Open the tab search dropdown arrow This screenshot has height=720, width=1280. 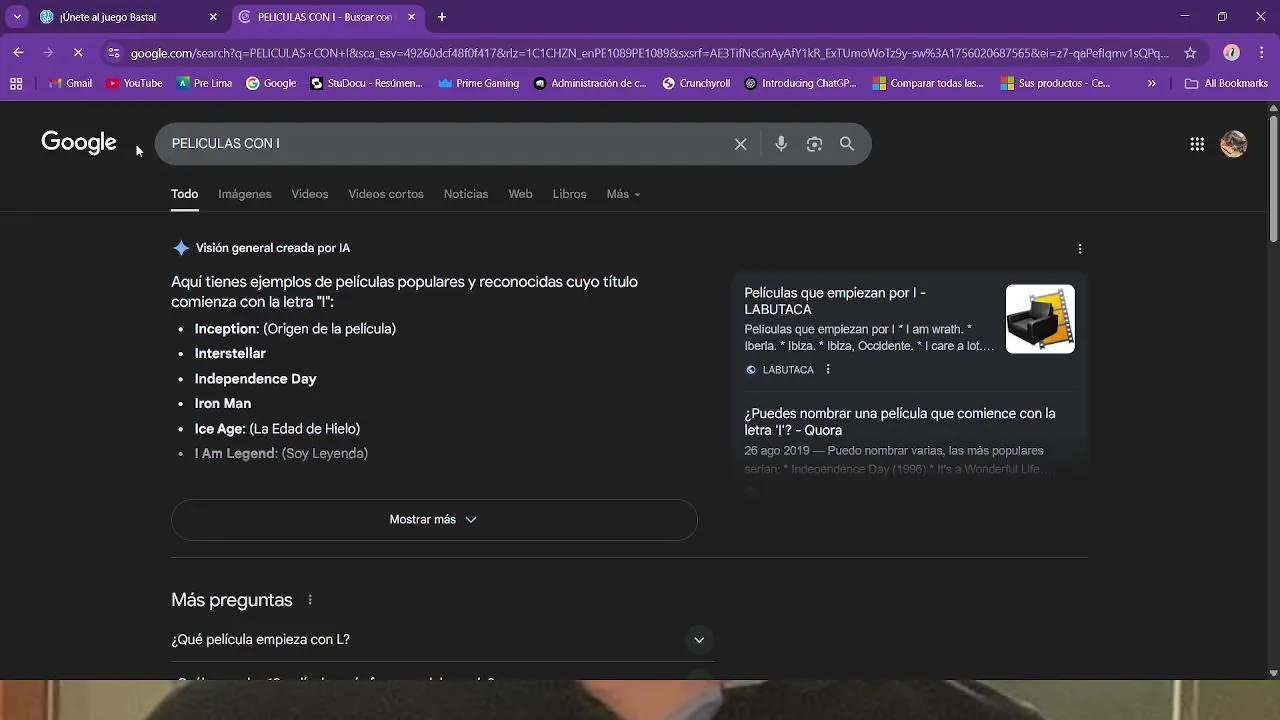[x=17, y=17]
